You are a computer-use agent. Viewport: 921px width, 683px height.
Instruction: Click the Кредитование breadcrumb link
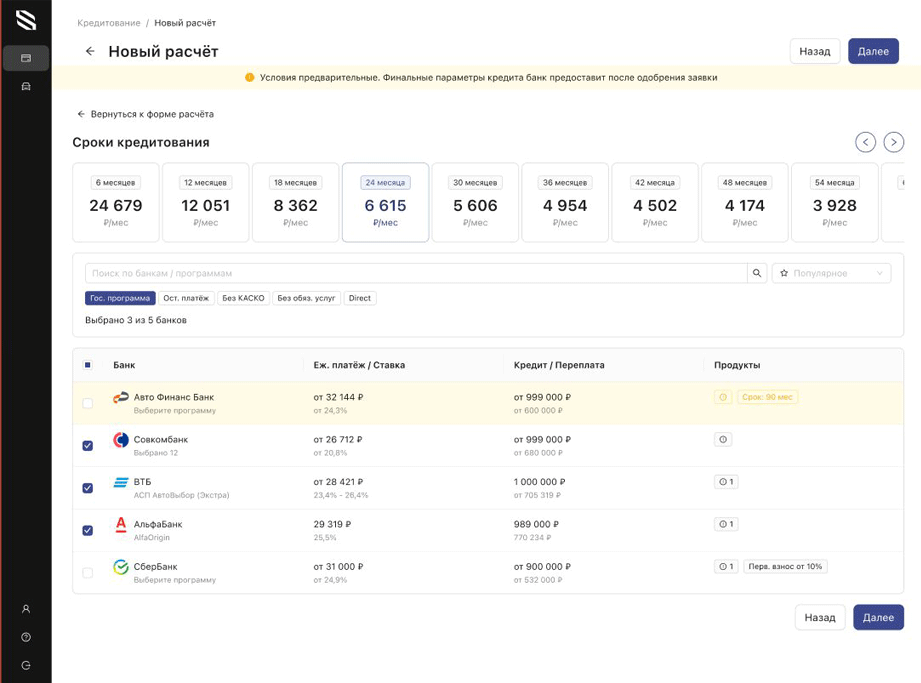pos(109,23)
